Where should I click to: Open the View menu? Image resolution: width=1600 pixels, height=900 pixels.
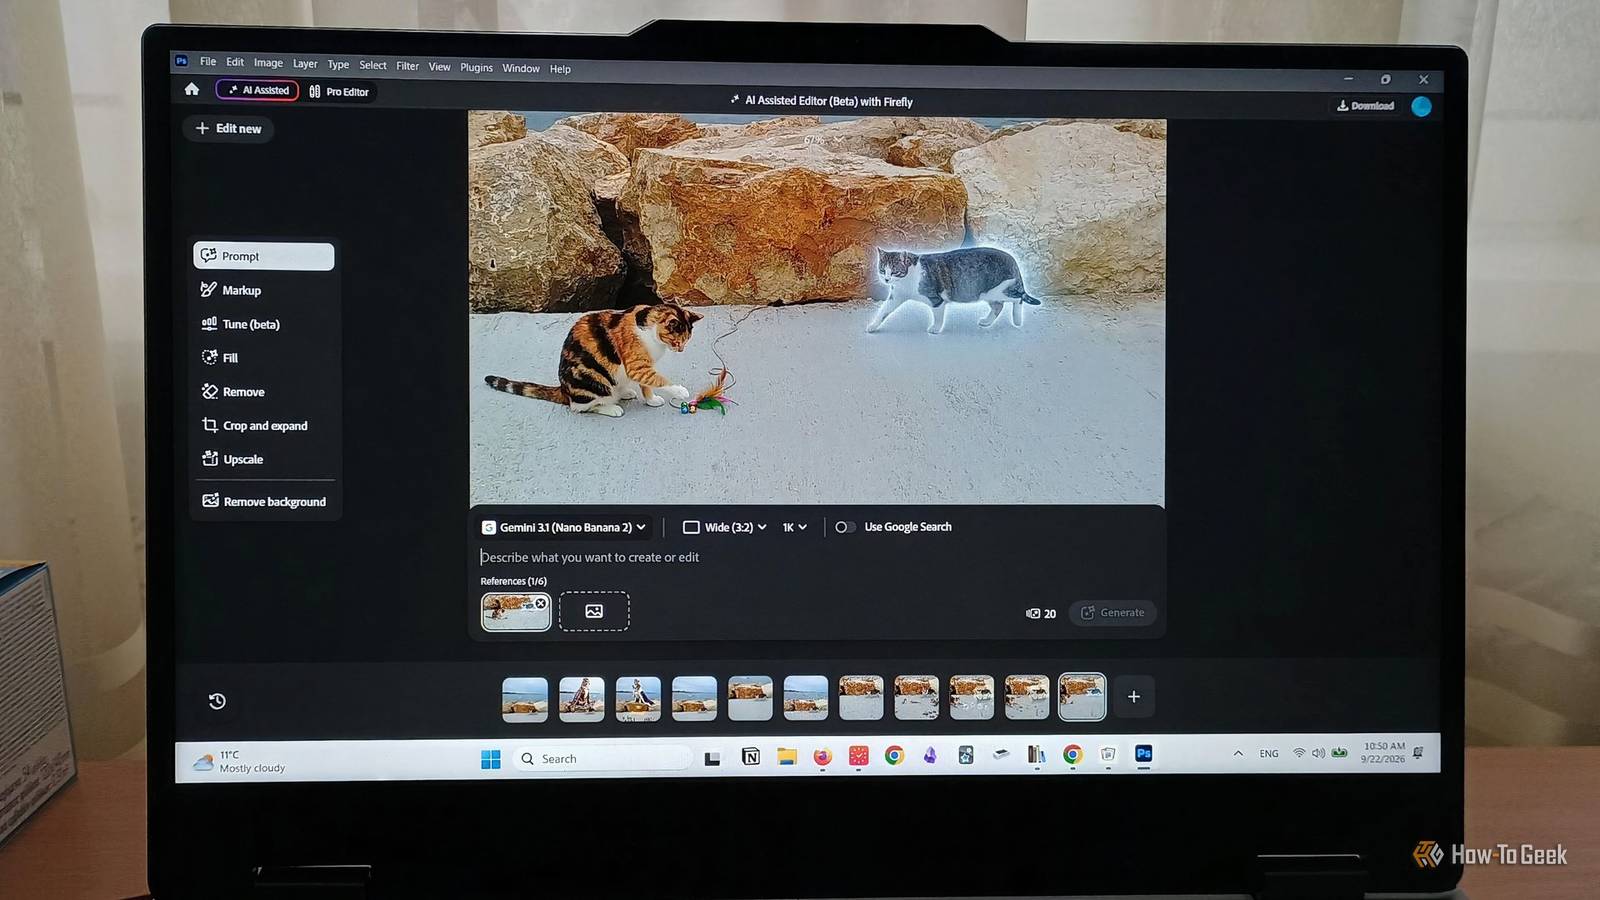coord(439,67)
